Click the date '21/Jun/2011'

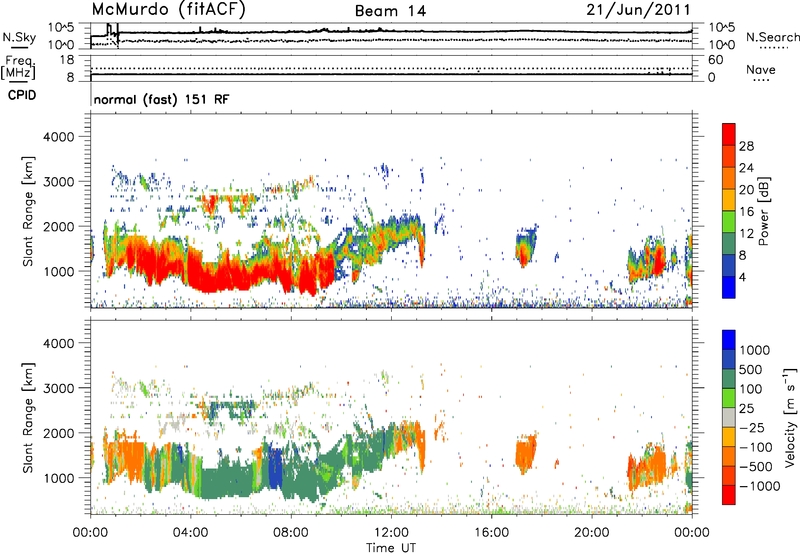pos(638,9)
